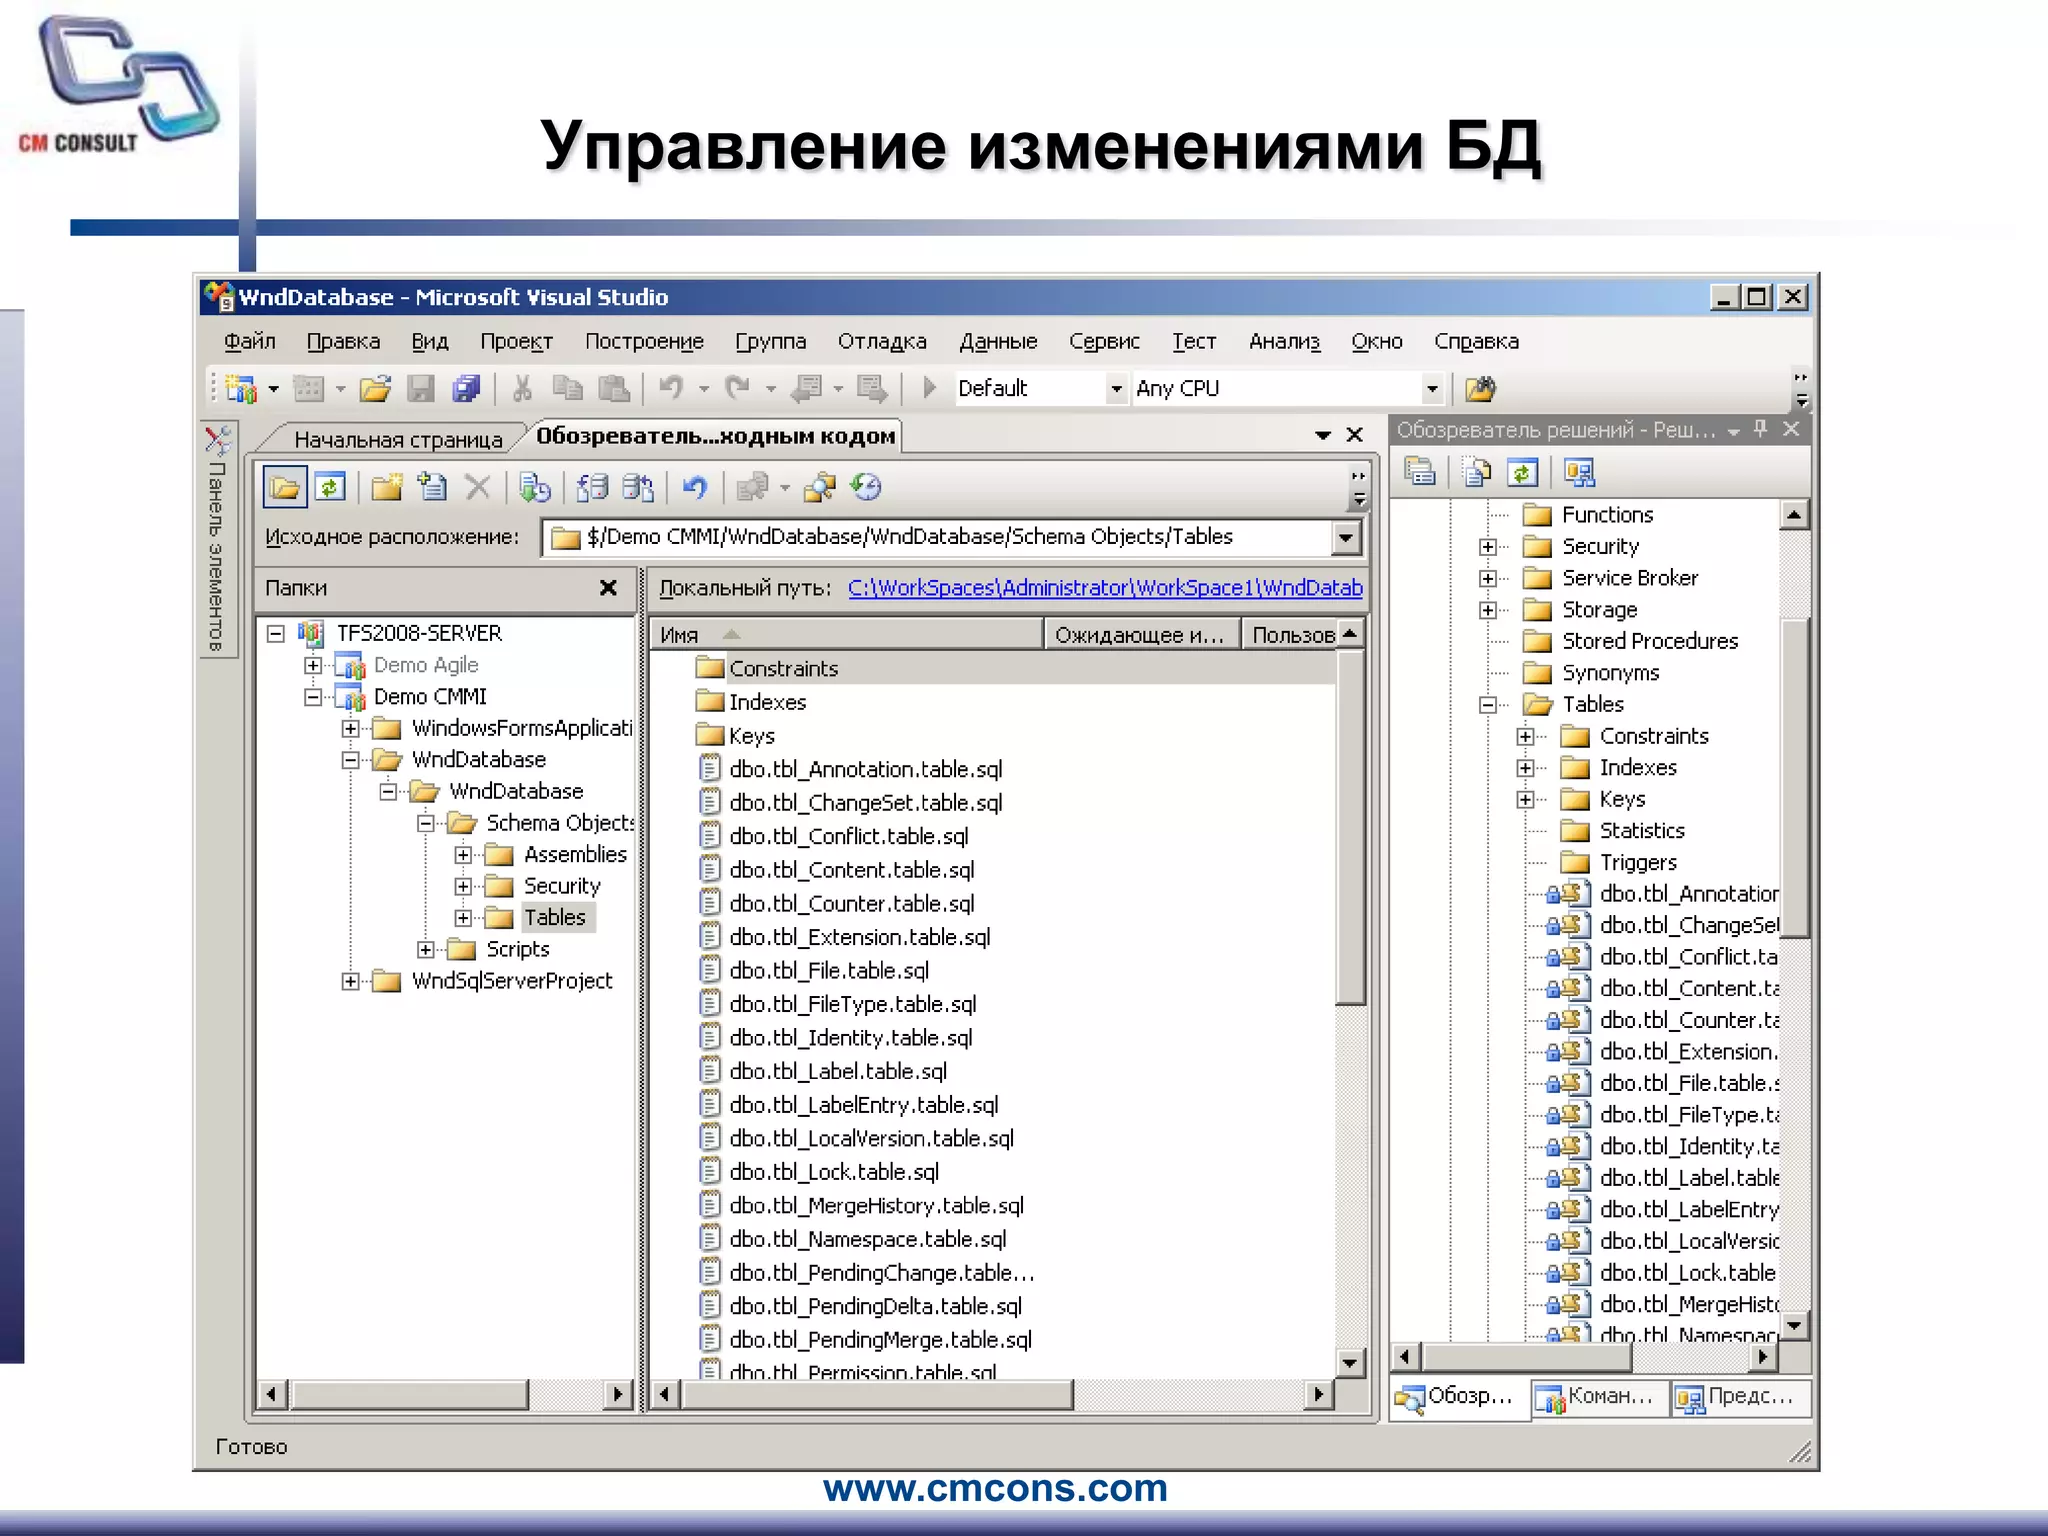Select the Constraints folder in file list

point(783,668)
